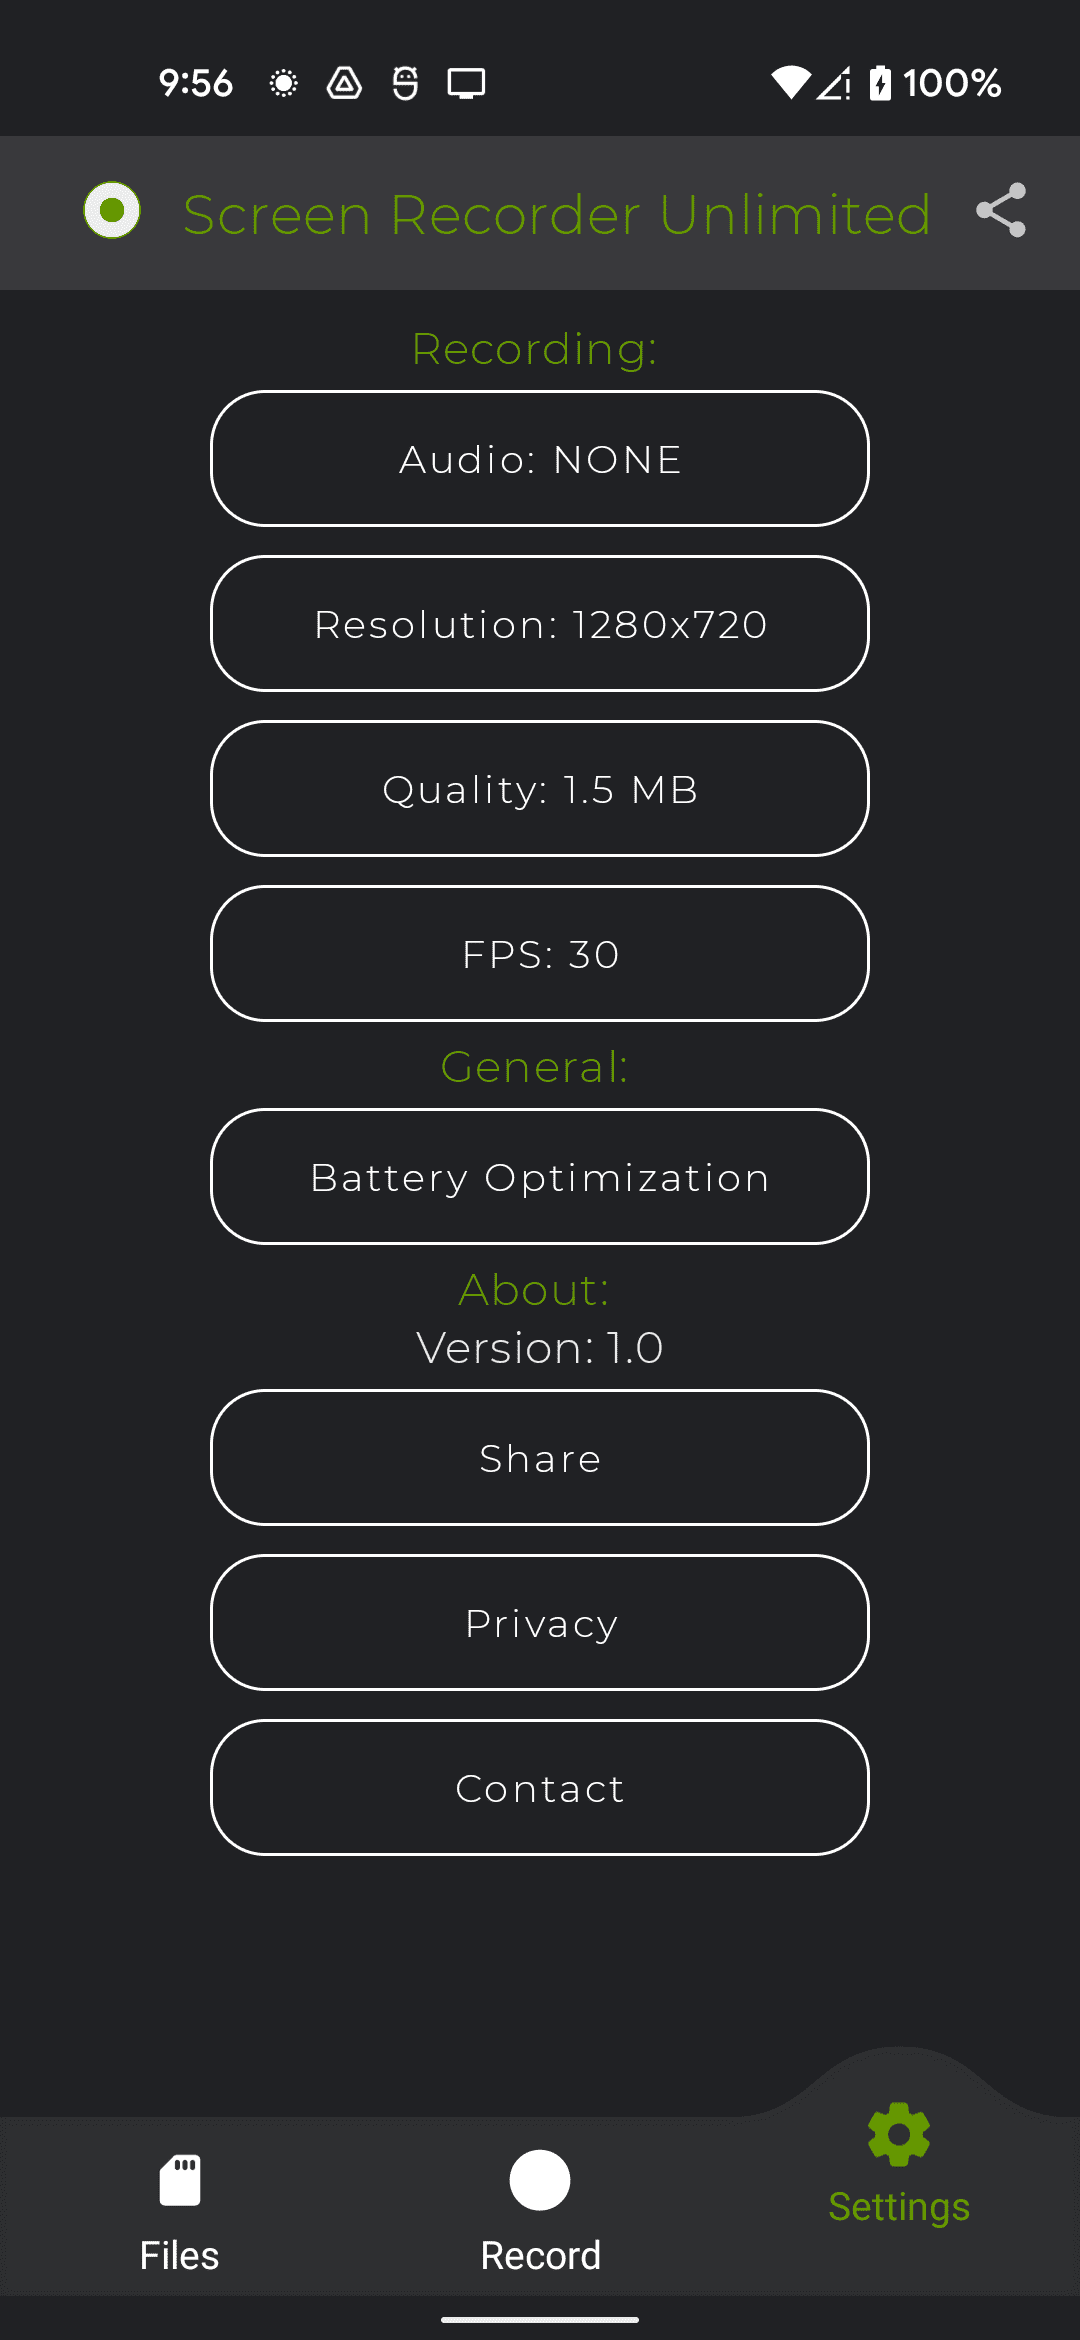Tap the green record logo icon
This screenshot has height=2340, width=1080.
click(x=112, y=211)
